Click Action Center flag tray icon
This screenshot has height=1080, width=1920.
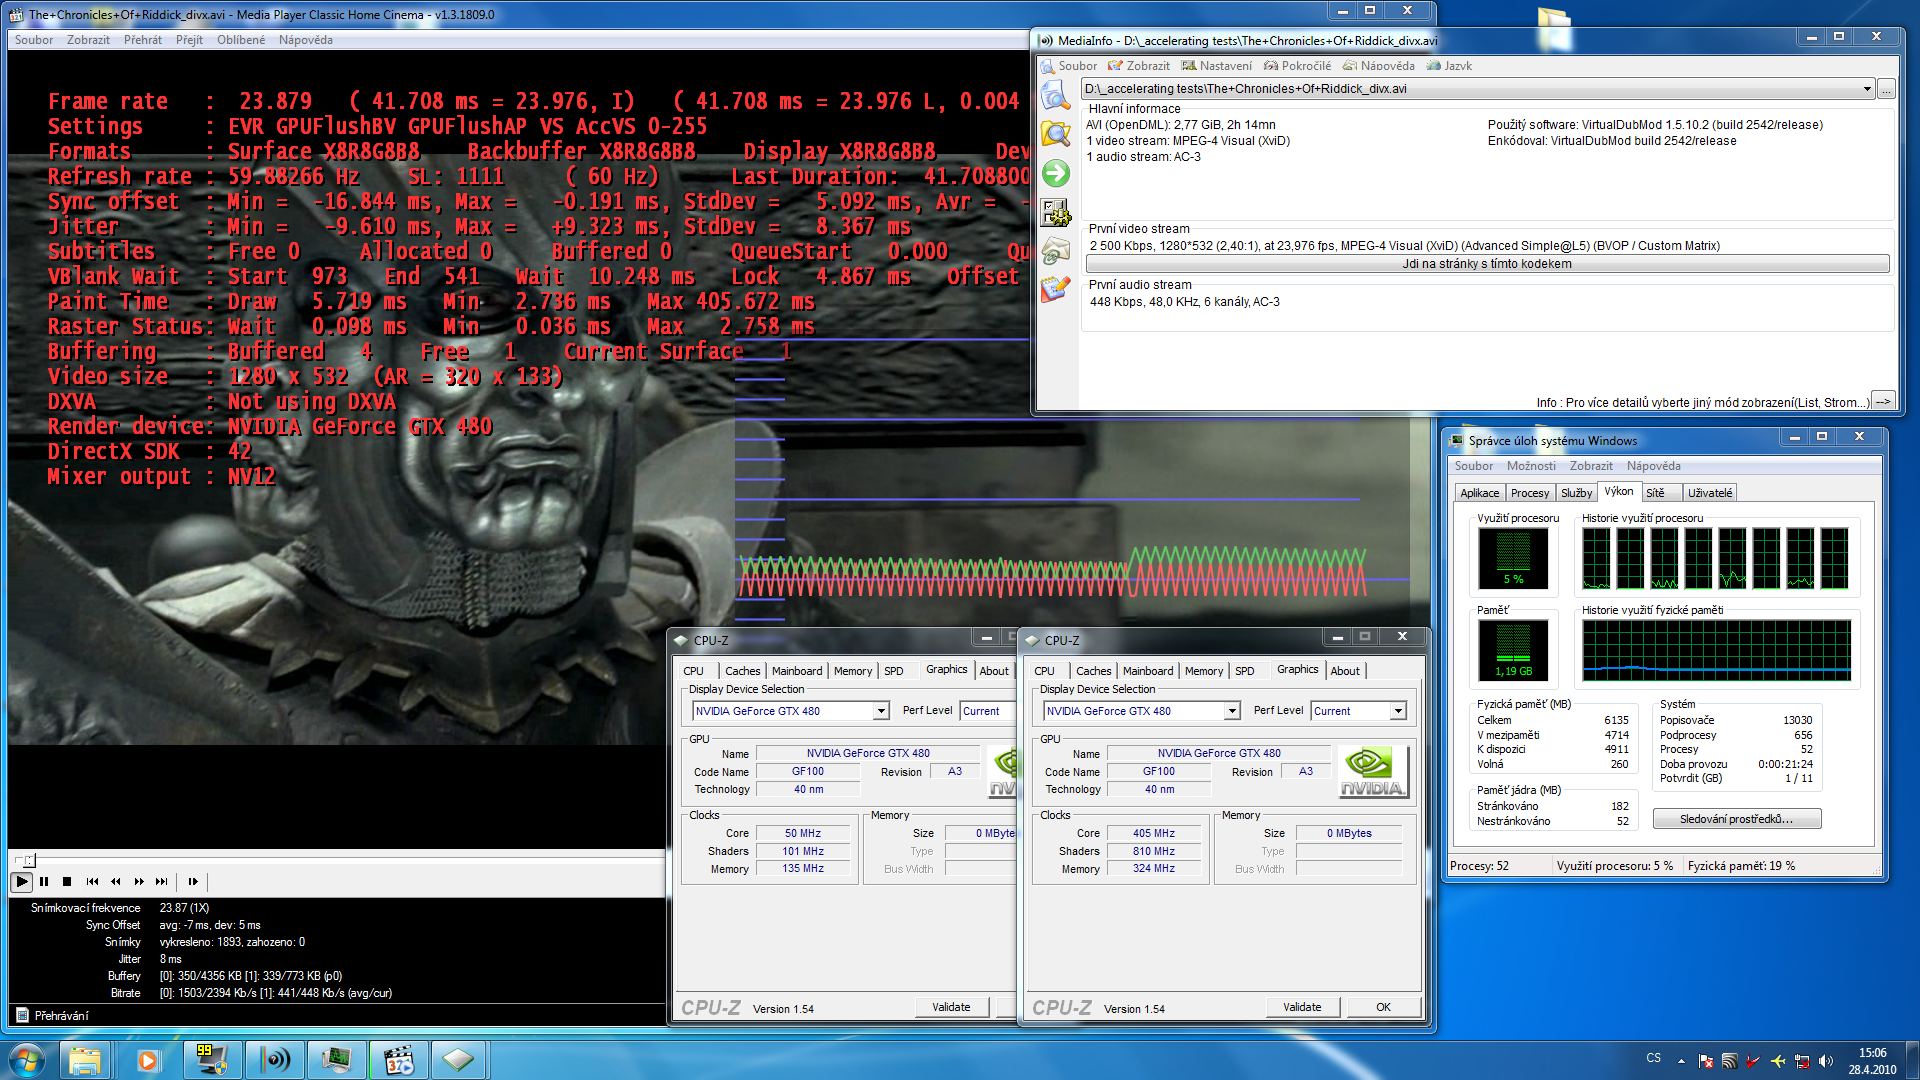[1706, 1060]
